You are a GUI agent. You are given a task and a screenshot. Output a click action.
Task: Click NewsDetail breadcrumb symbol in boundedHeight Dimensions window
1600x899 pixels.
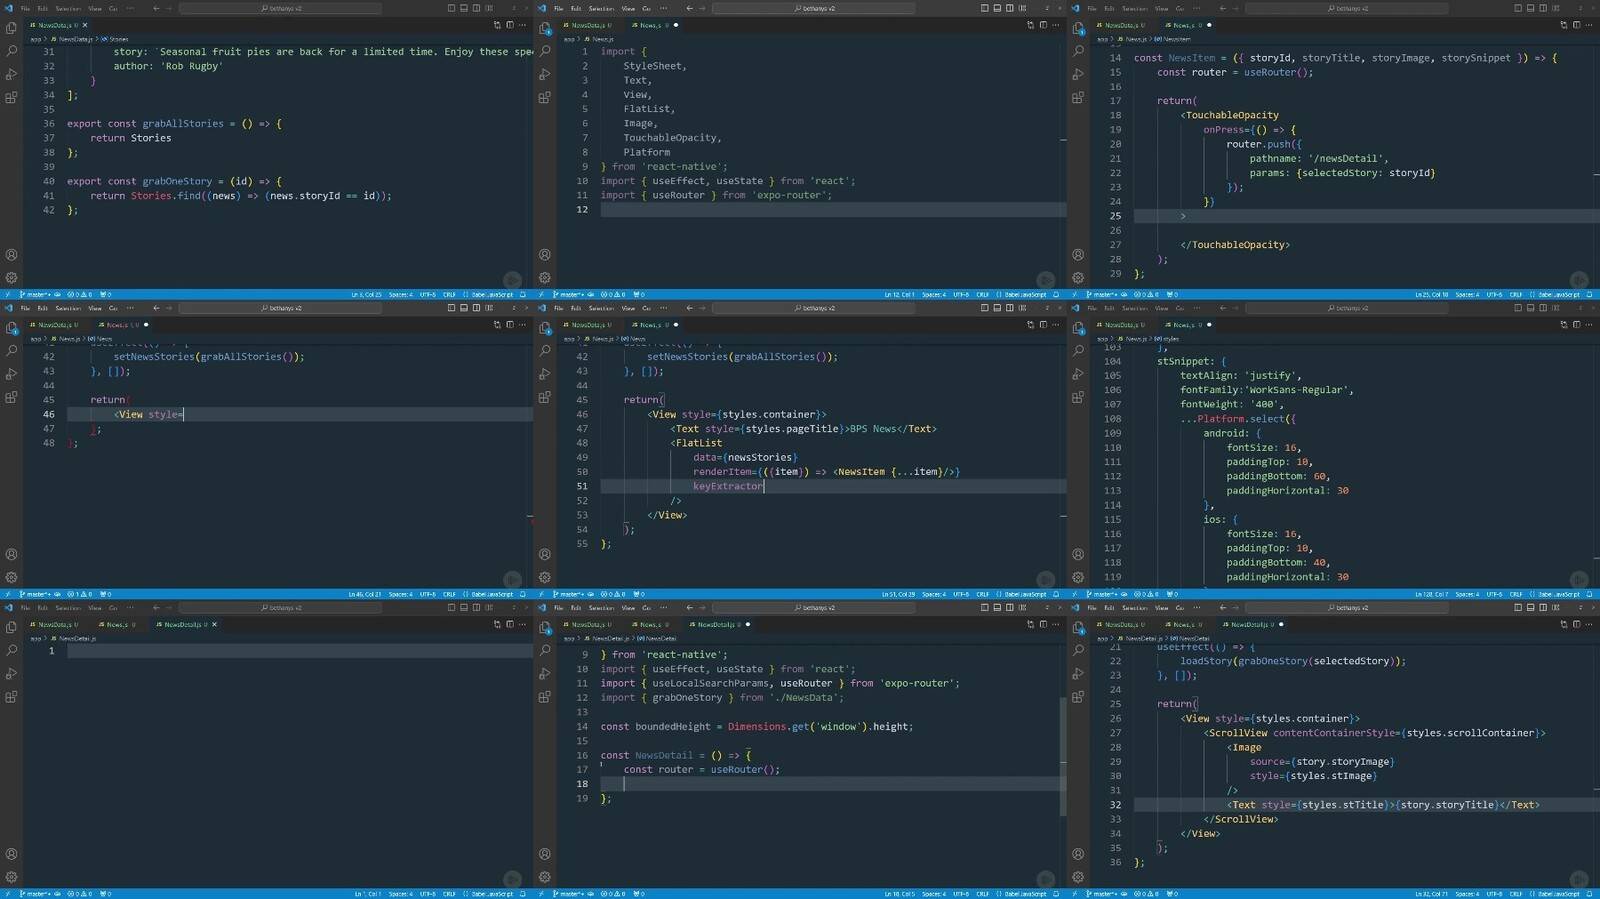658,638
